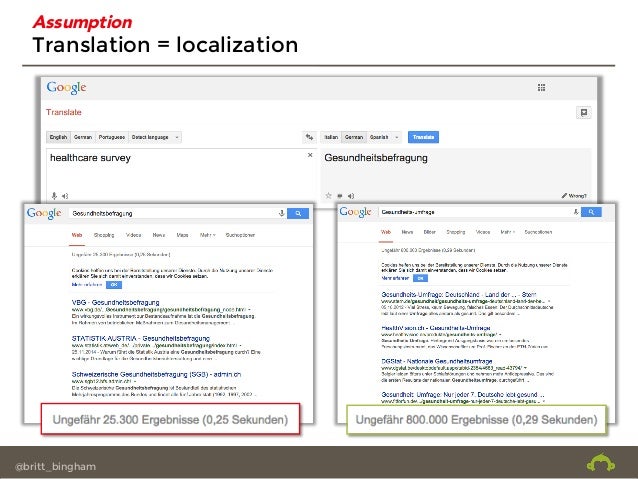The image size is (638, 479).
Task: Open 'STATISTIK AUSTRIA - Gesundheitsbefragung' result
Action: pos(141,338)
